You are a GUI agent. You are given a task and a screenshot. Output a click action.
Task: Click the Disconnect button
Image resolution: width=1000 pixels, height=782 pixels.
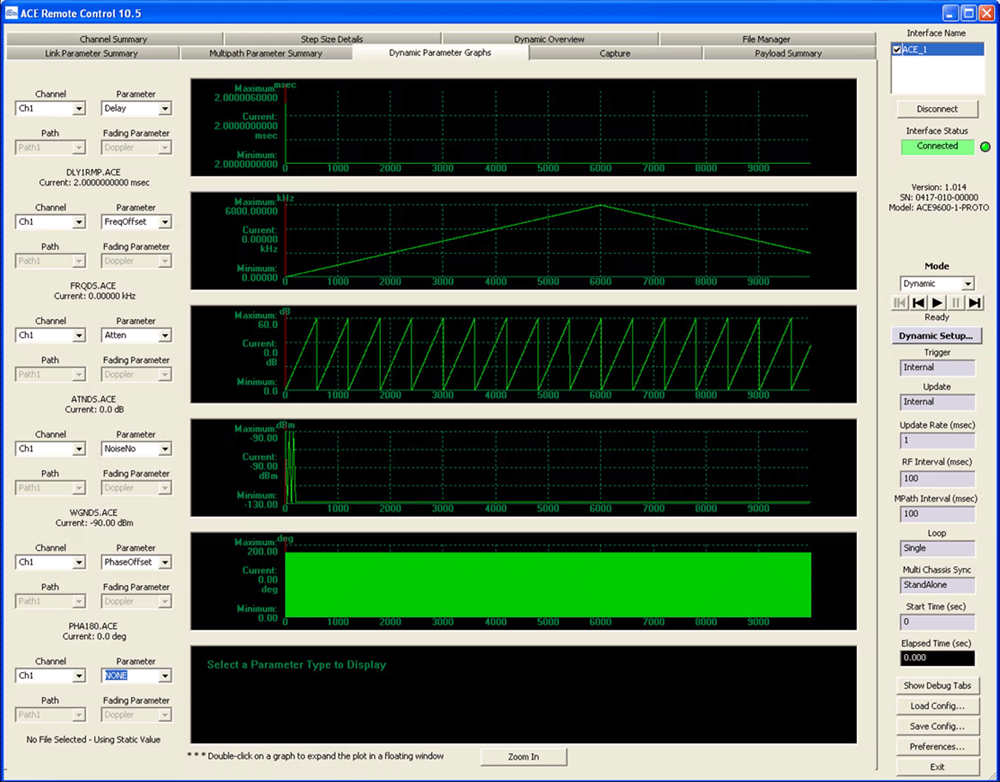pyautogui.click(x=937, y=109)
